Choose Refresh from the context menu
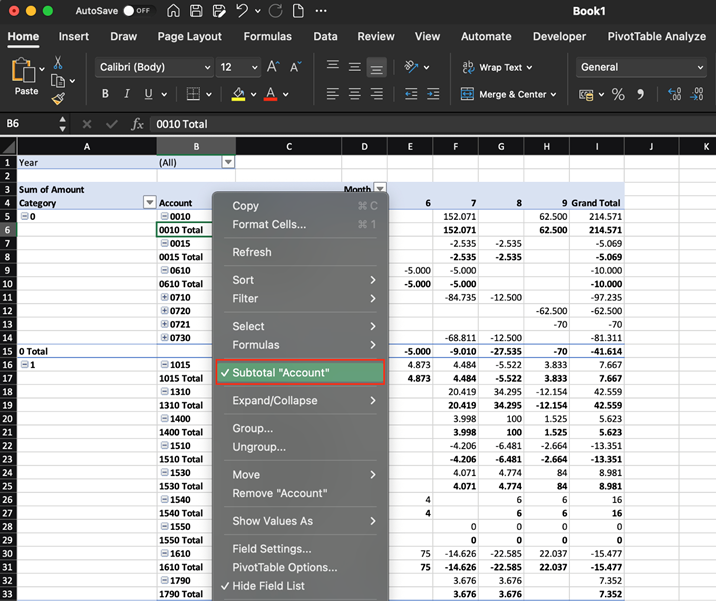716x601 pixels. click(252, 252)
